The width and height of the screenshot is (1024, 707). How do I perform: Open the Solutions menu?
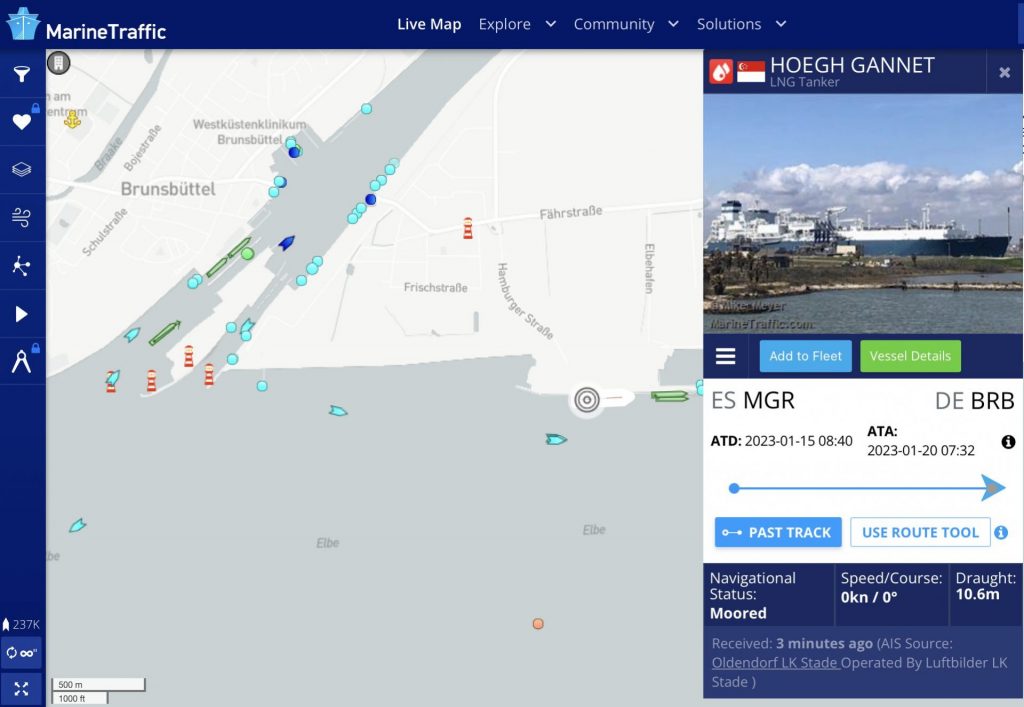(x=729, y=24)
